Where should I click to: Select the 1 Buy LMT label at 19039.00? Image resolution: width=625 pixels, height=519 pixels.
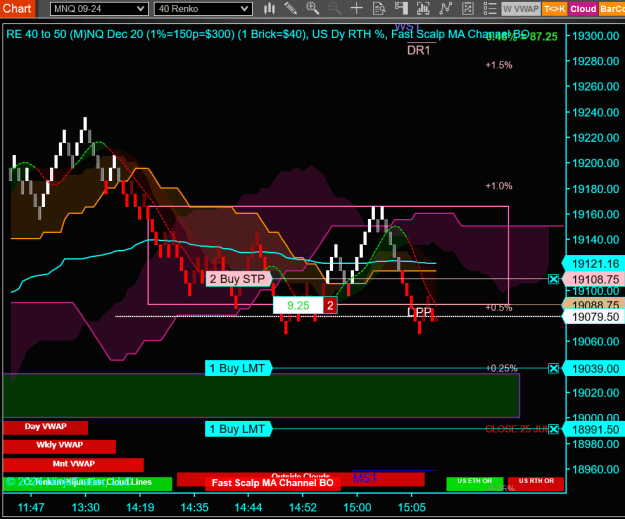(x=238, y=368)
